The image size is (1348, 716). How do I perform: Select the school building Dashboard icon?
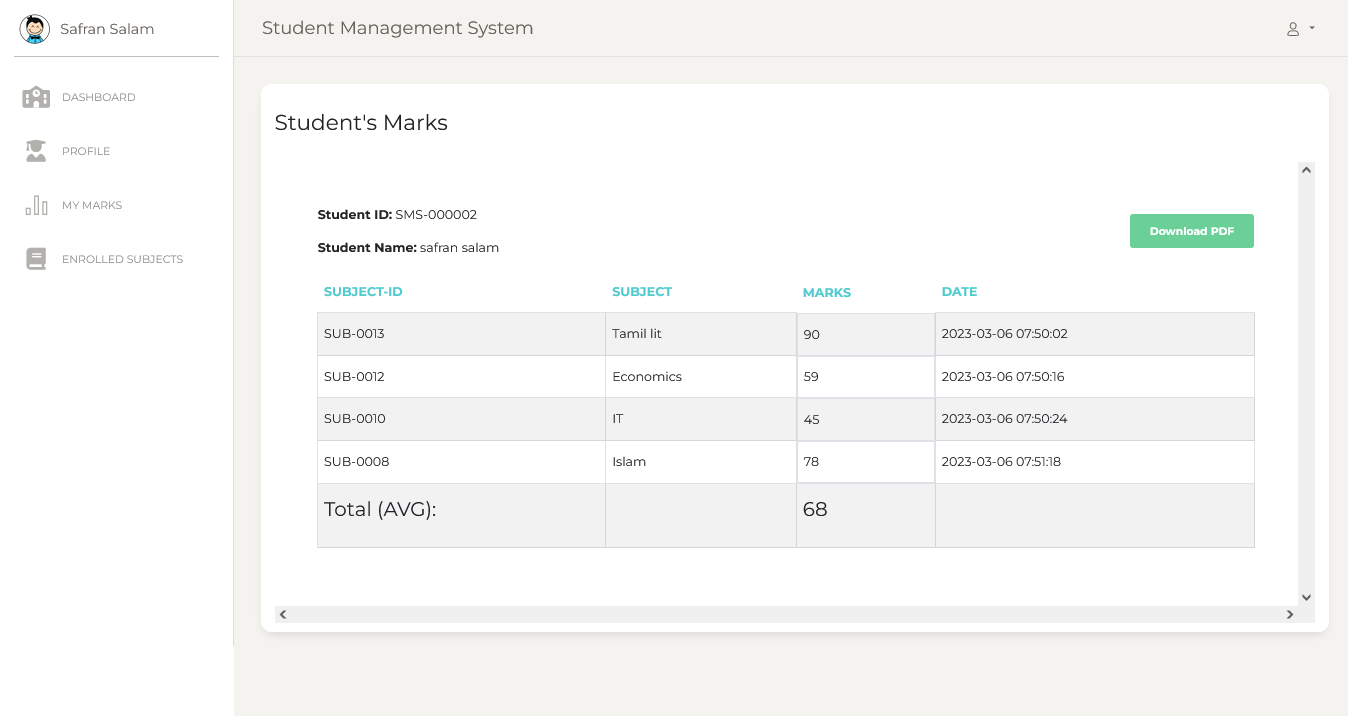[36, 97]
